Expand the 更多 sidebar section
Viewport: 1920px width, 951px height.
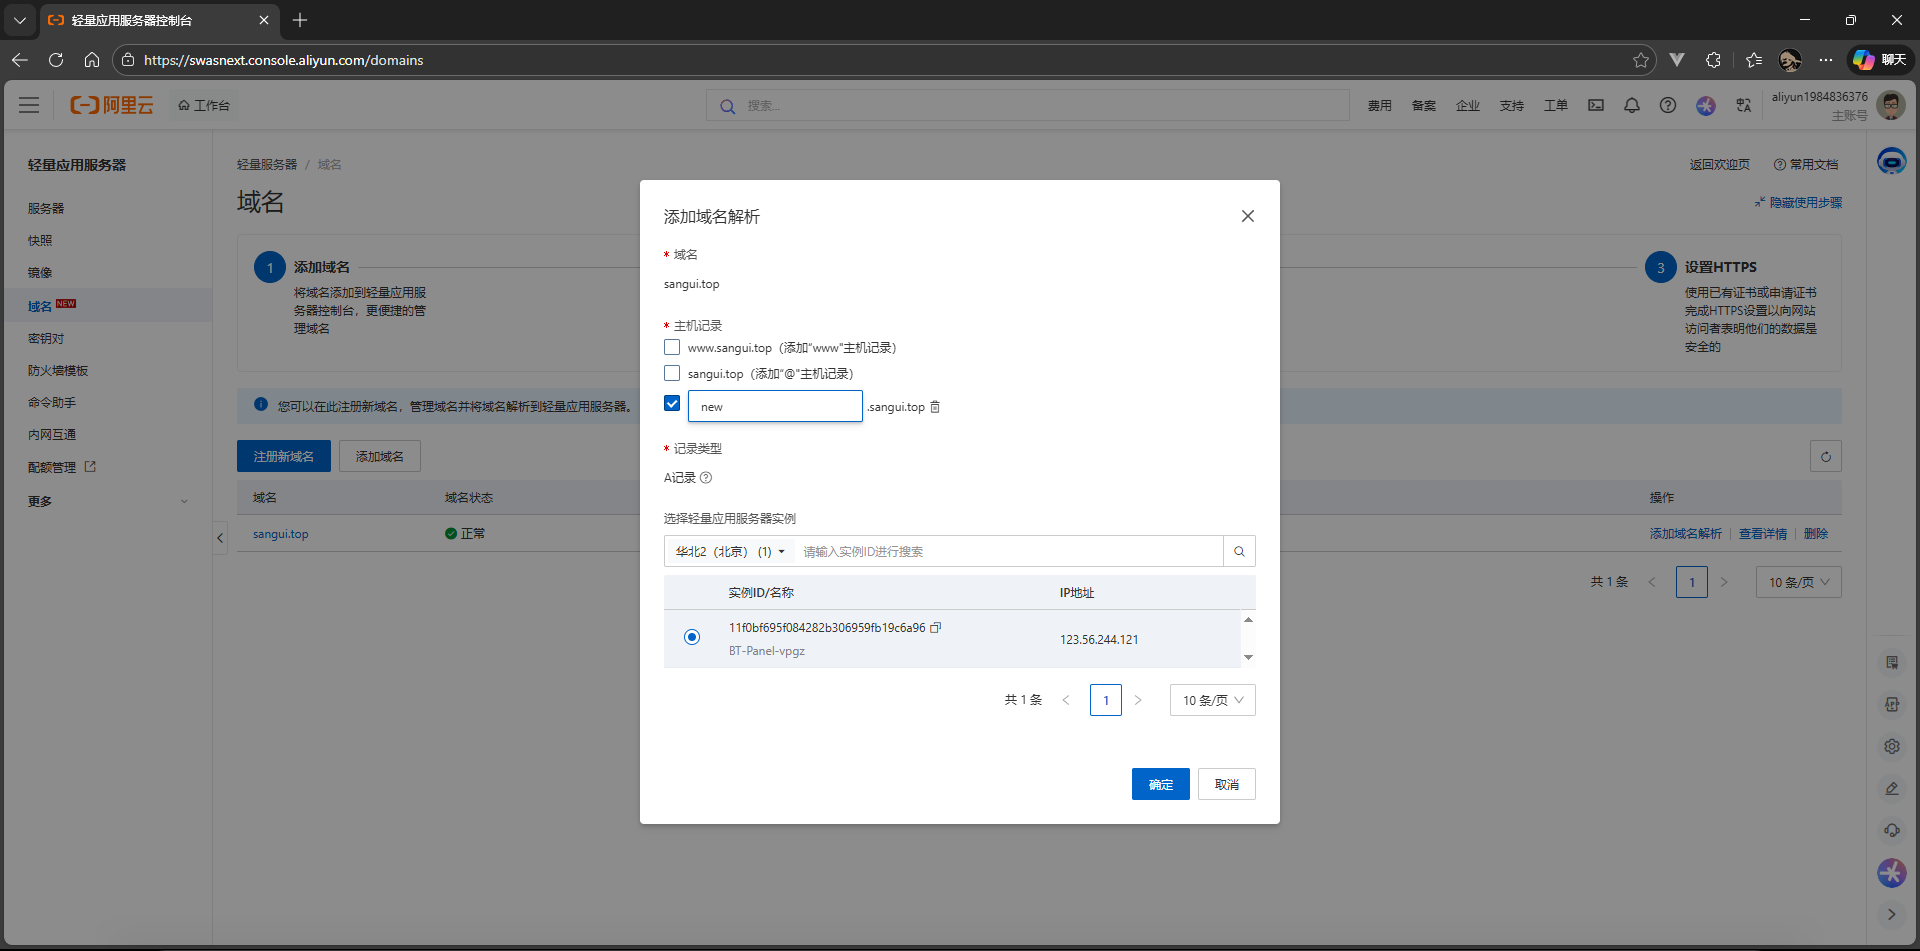point(107,502)
